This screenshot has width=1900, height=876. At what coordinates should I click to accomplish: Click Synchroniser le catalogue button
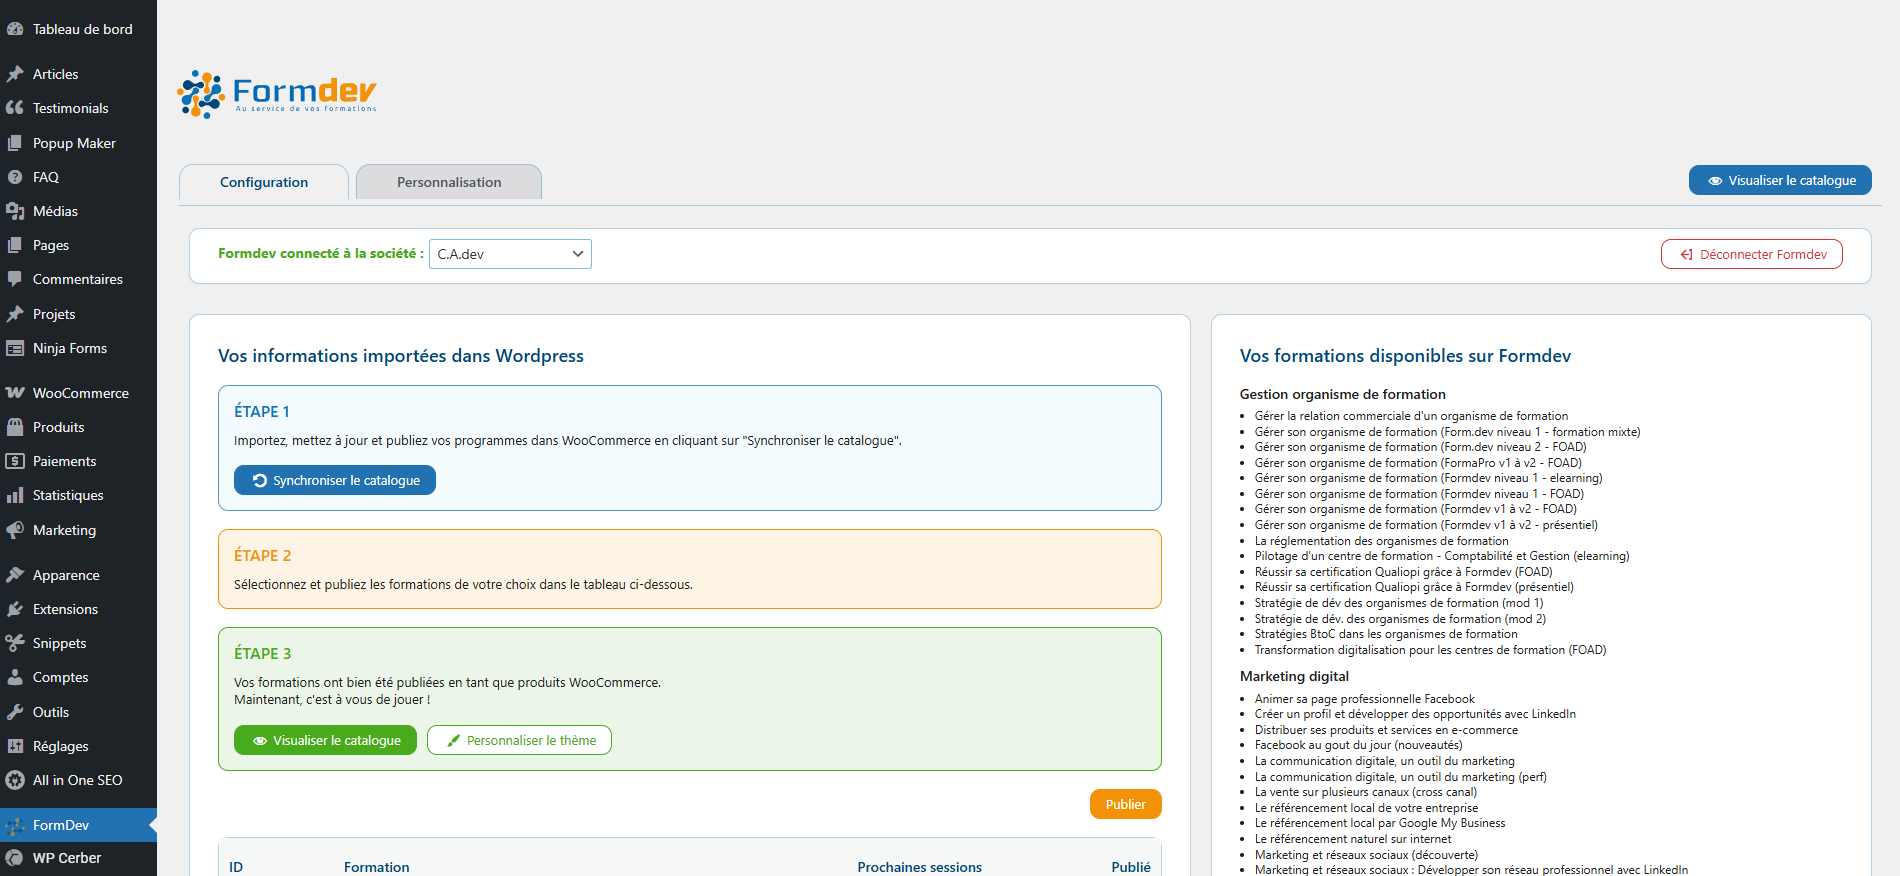pyautogui.click(x=335, y=480)
